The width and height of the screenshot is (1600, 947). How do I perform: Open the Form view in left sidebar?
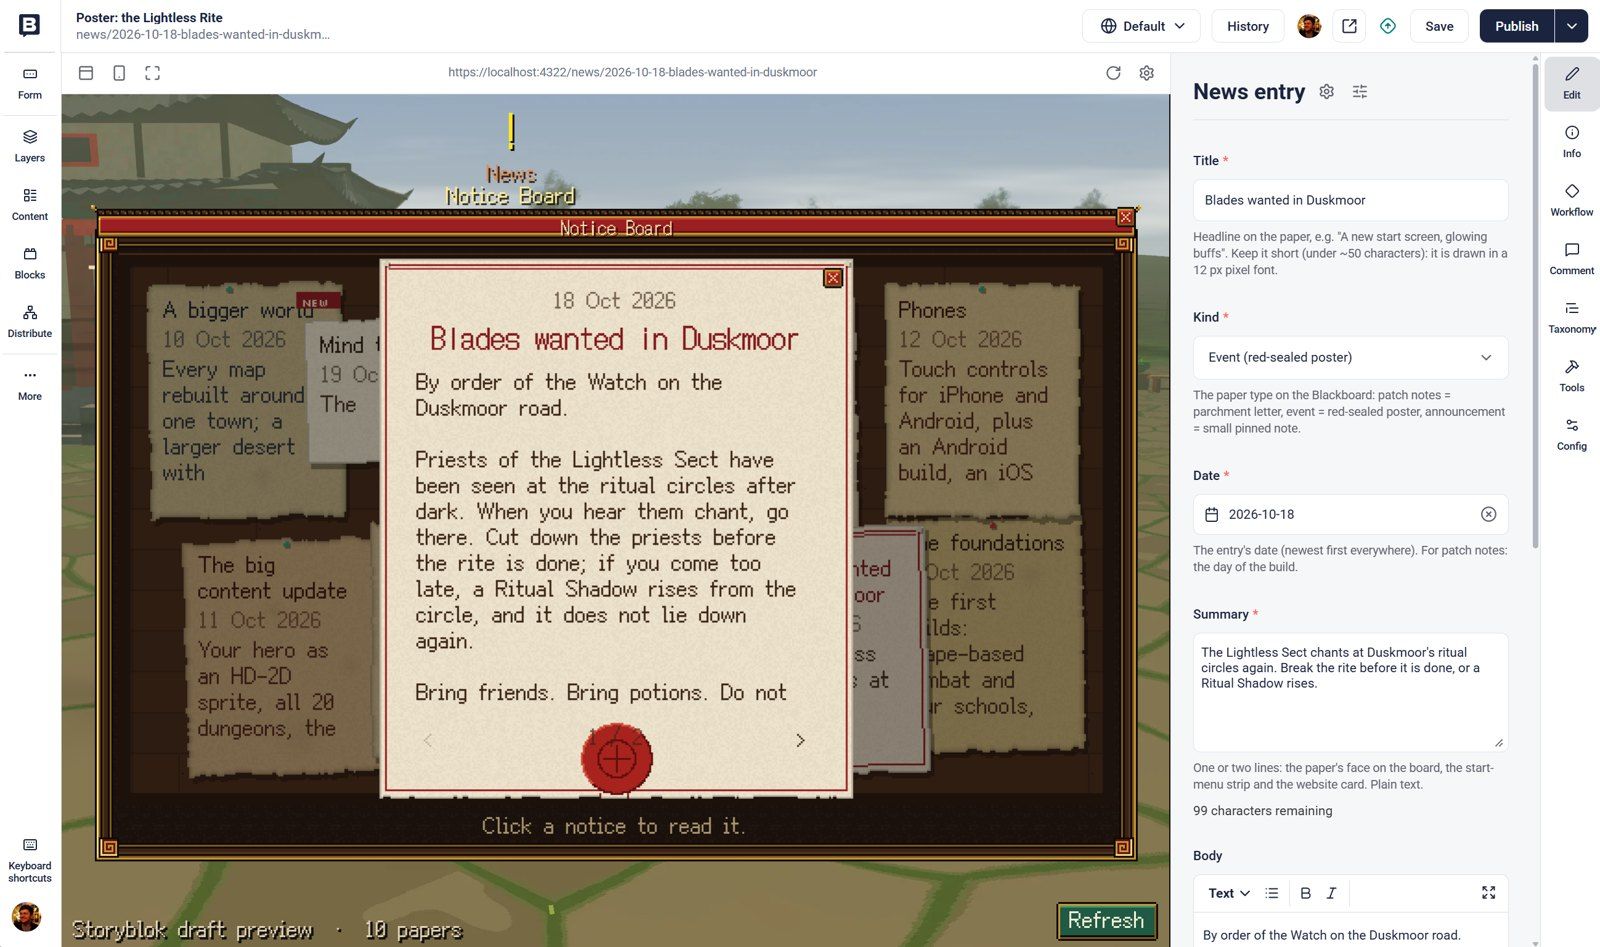tap(30, 83)
